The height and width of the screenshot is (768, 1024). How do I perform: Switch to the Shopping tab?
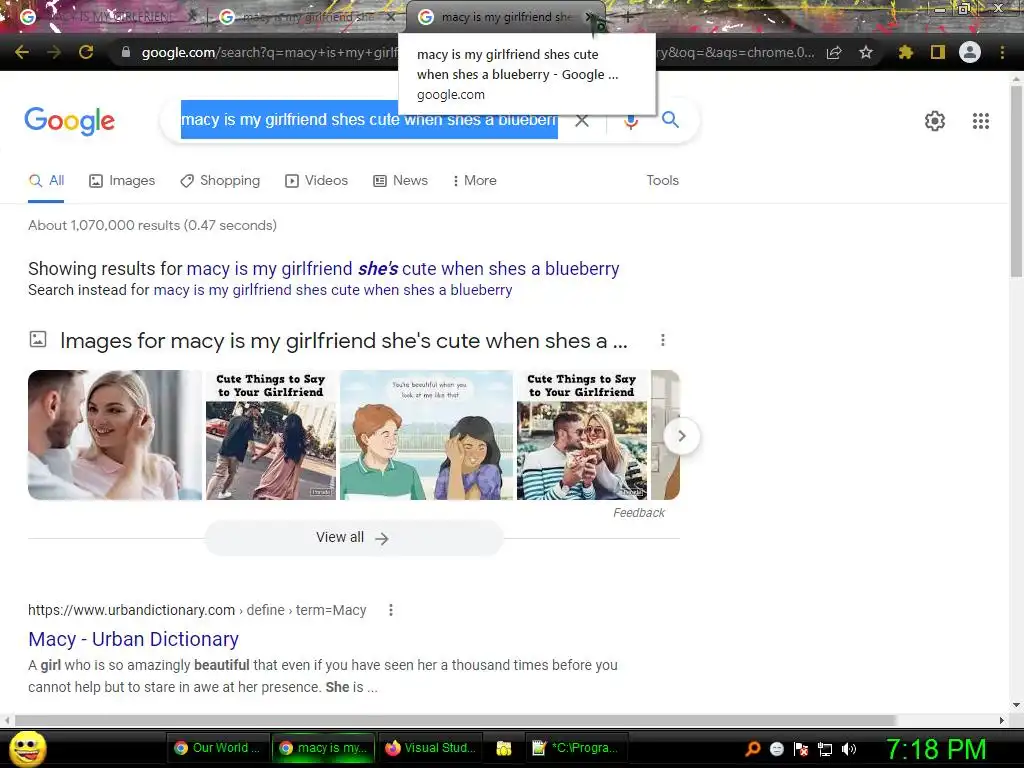tap(220, 181)
